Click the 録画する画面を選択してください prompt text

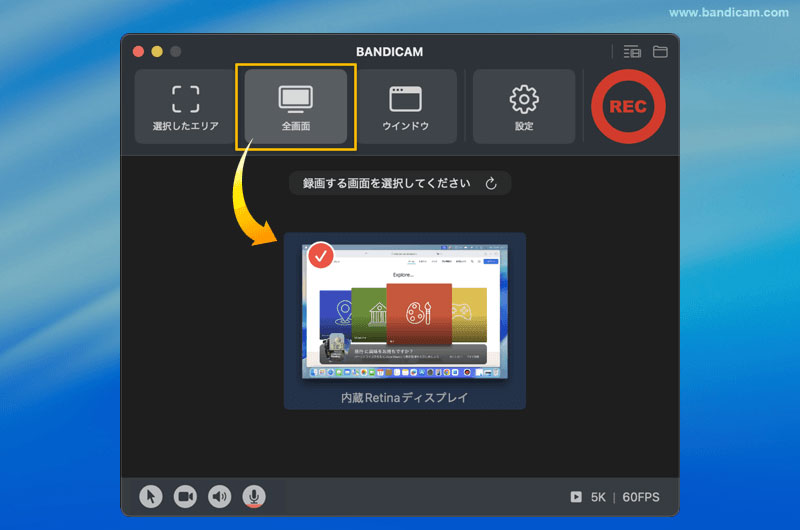pyautogui.click(x=386, y=184)
